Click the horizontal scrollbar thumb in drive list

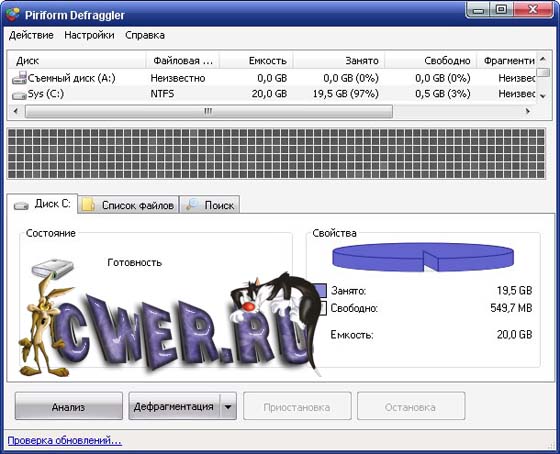(x=209, y=111)
